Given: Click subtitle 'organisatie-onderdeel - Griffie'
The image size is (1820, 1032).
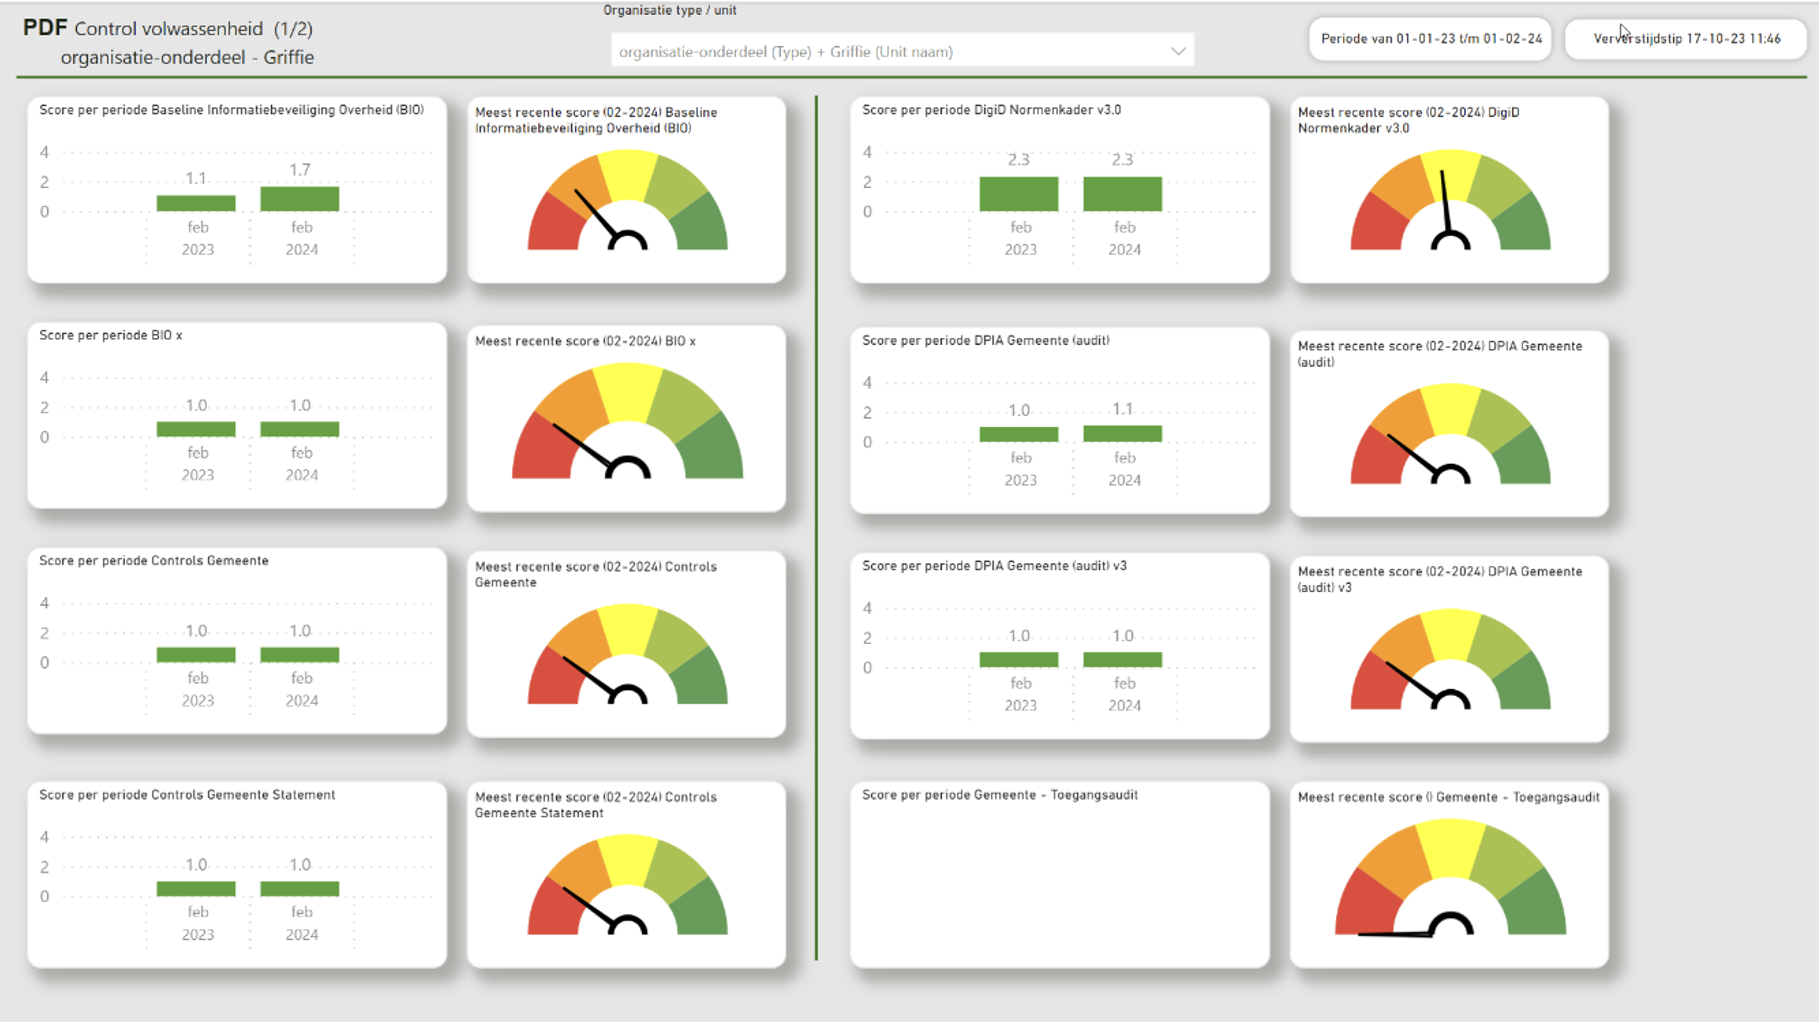Looking at the screenshot, I should tap(187, 57).
